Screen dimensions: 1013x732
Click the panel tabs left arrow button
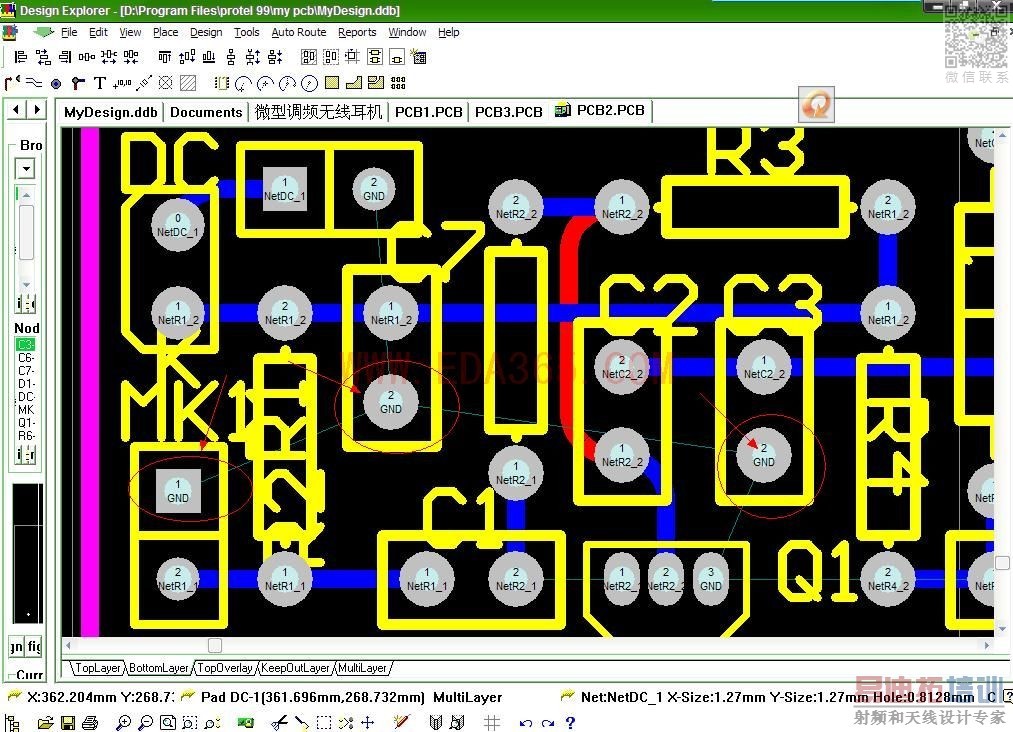[16, 109]
